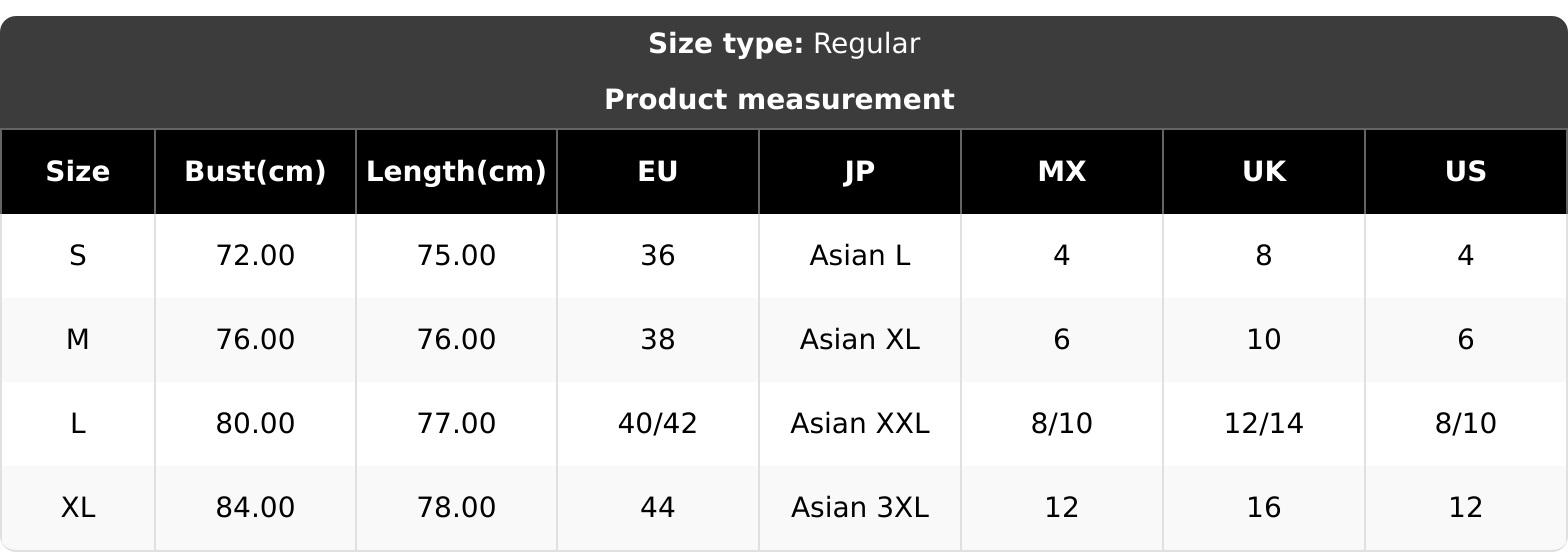Click the 12/14 UK size cell

point(1264,424)
